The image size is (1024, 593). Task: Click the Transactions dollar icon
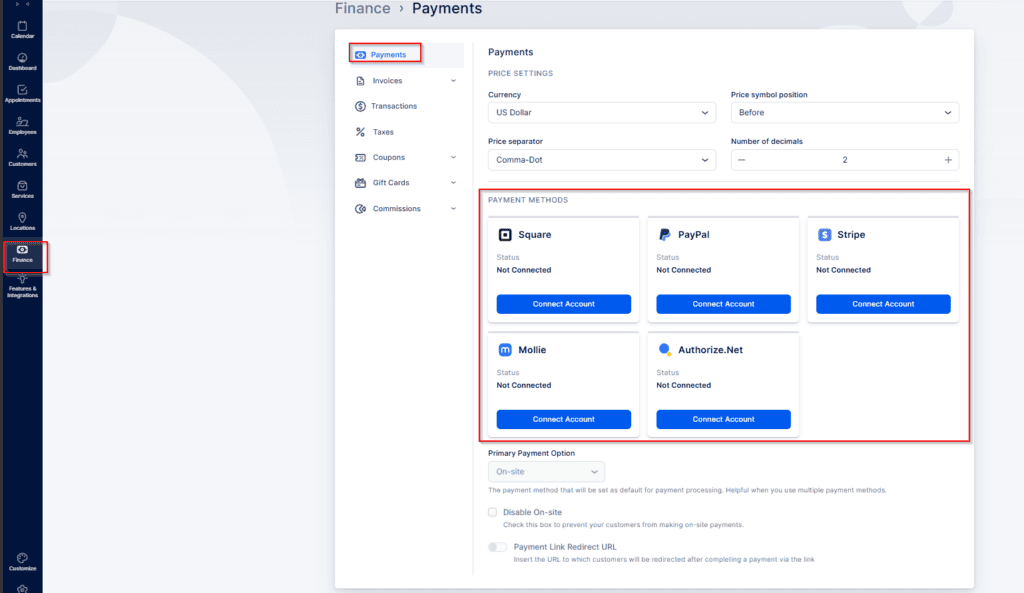click(x=360, y=106)
